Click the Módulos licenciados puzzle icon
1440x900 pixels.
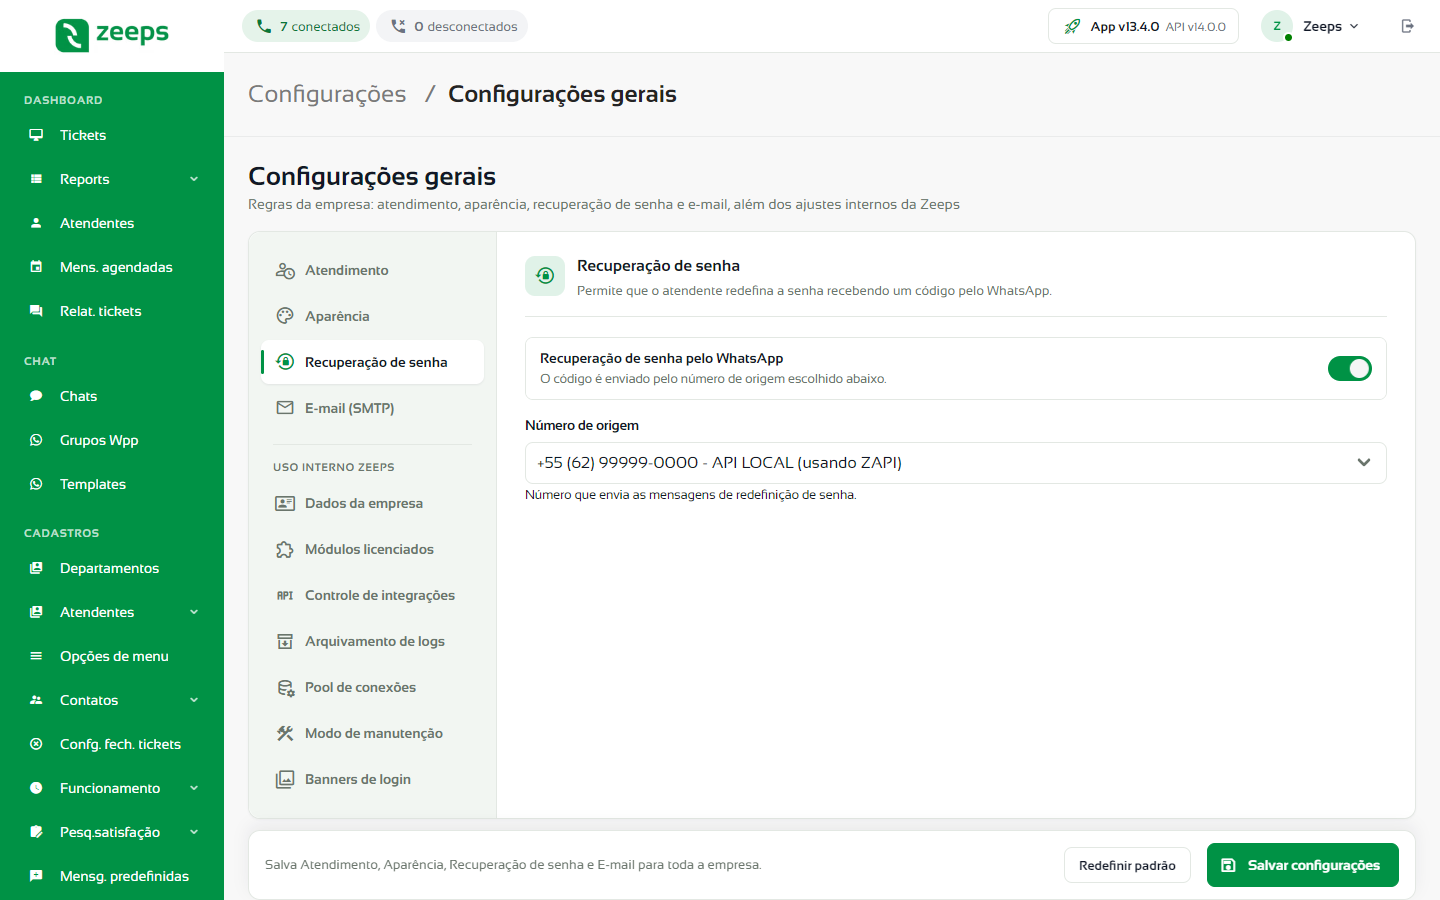[285, 549]
